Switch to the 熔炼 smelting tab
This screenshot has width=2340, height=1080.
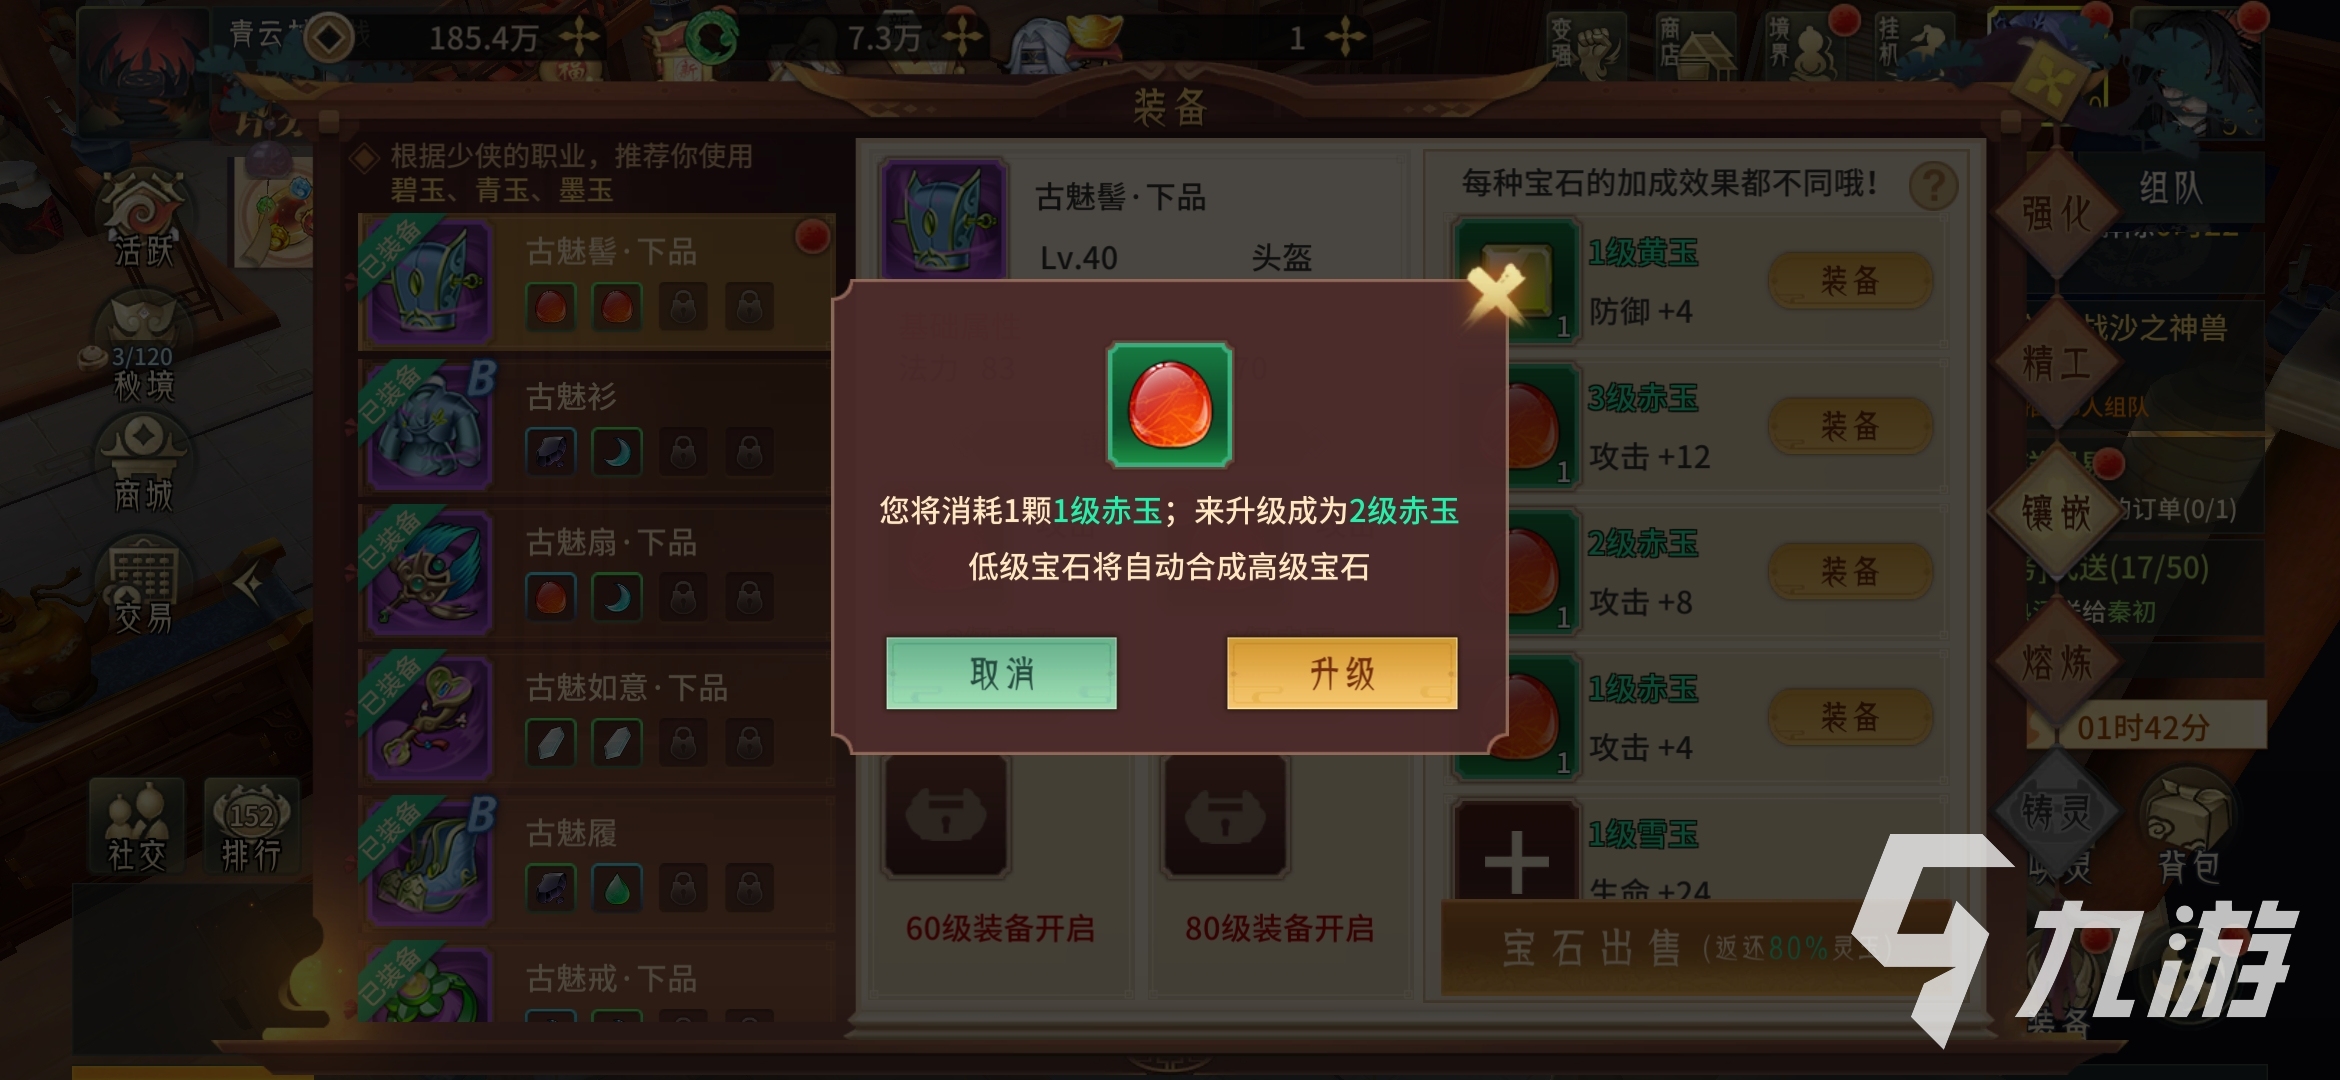[x=2056, y=662]
